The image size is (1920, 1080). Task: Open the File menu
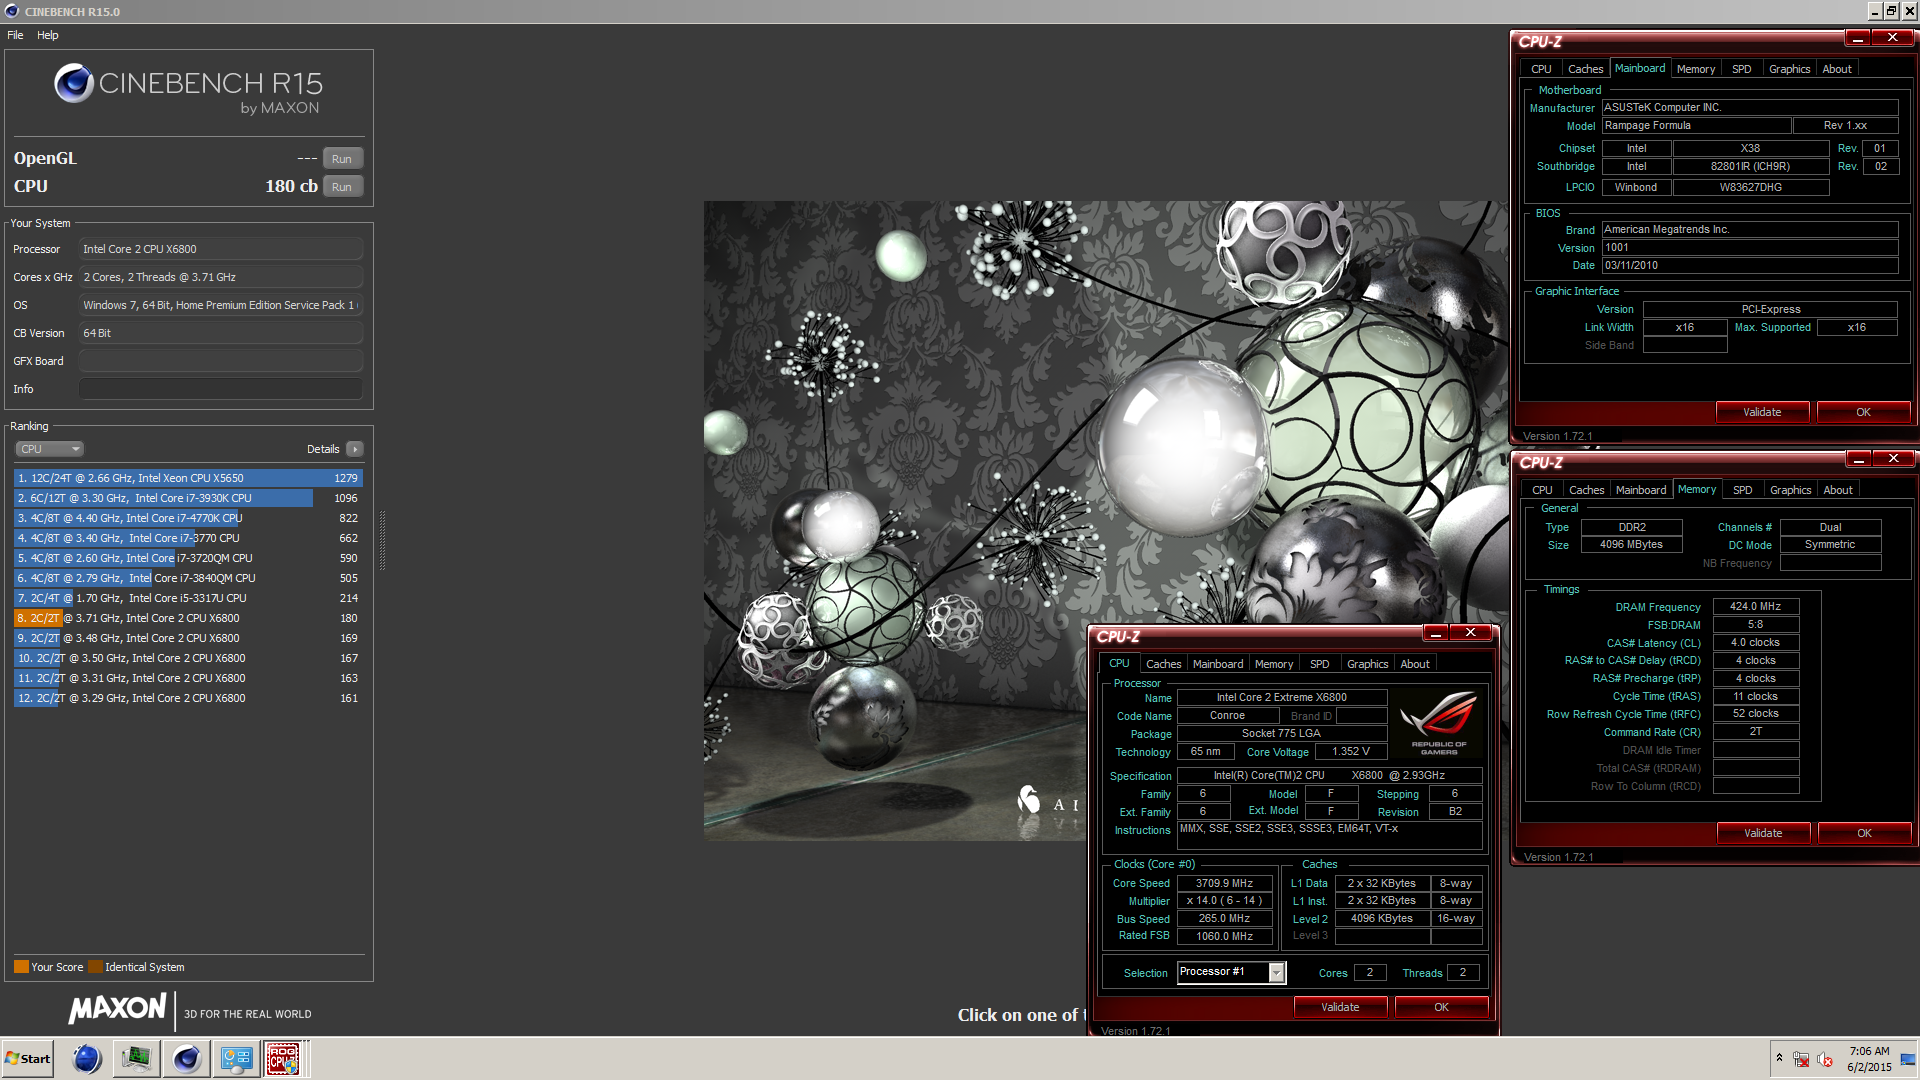pyautogui.click(x=15, y=35)
